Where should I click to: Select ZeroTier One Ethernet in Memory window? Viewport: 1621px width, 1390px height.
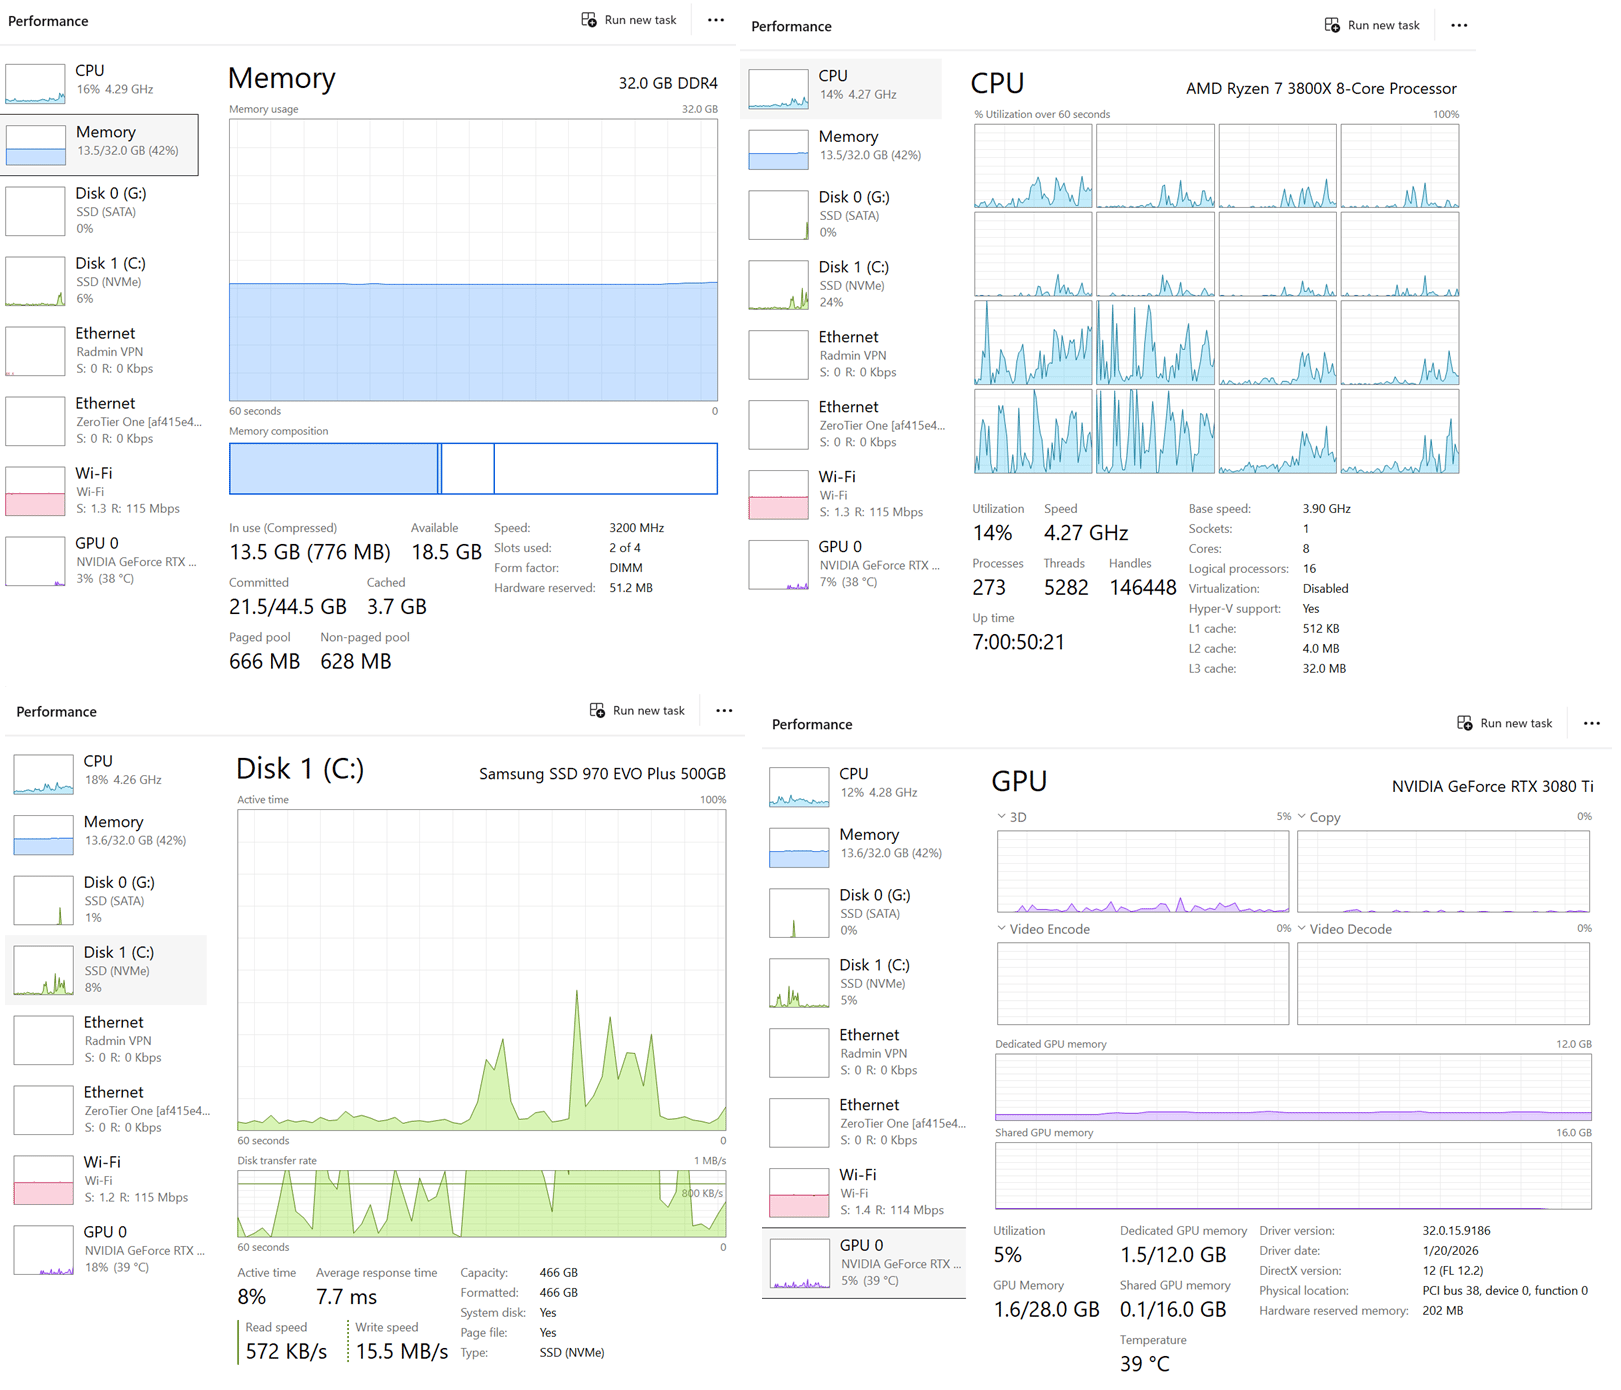click(102, 420)
